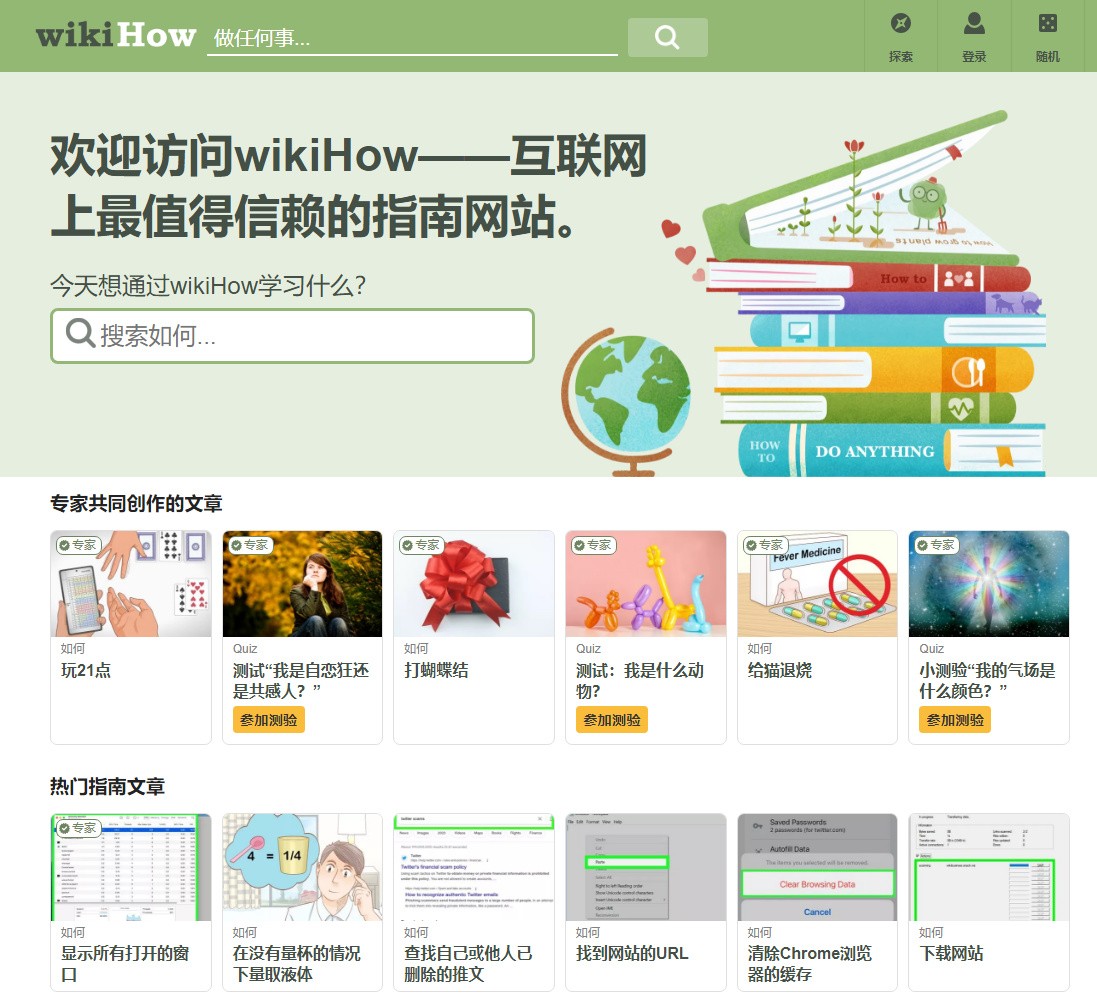Click the 热门指南文章 heading

(107, 786)
